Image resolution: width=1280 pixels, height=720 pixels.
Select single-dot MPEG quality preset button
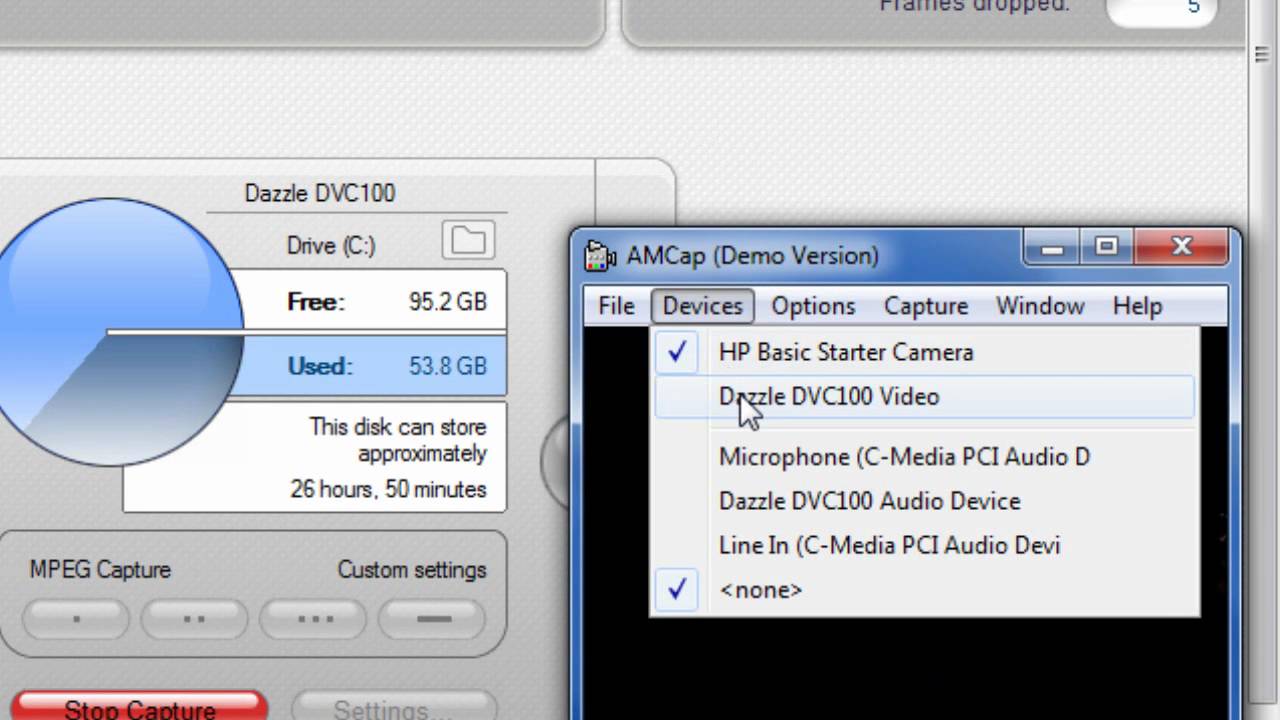pos(77,619)
